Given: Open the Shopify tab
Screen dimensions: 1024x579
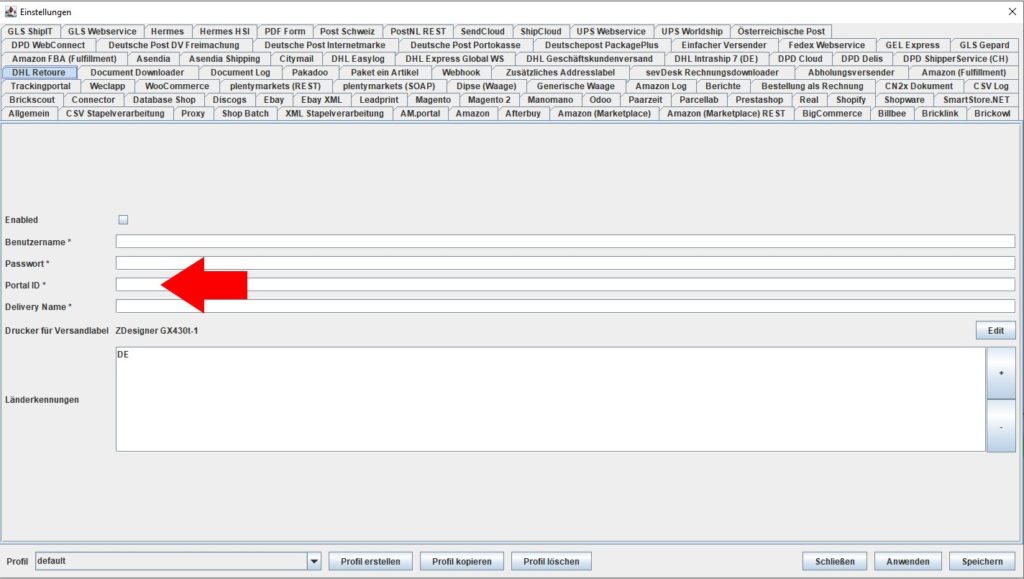Looking at the screenshot, I should (x=851, y=100).
